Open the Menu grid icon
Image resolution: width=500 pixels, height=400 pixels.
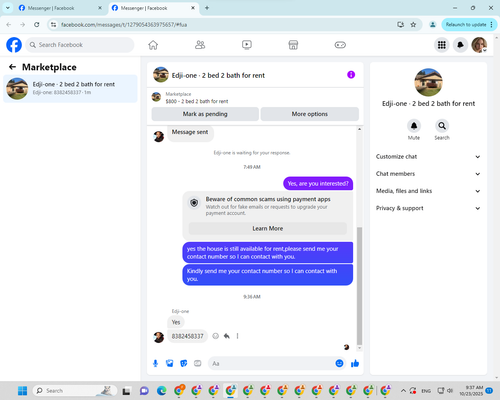pyautogui.click(x=442, y=45)
